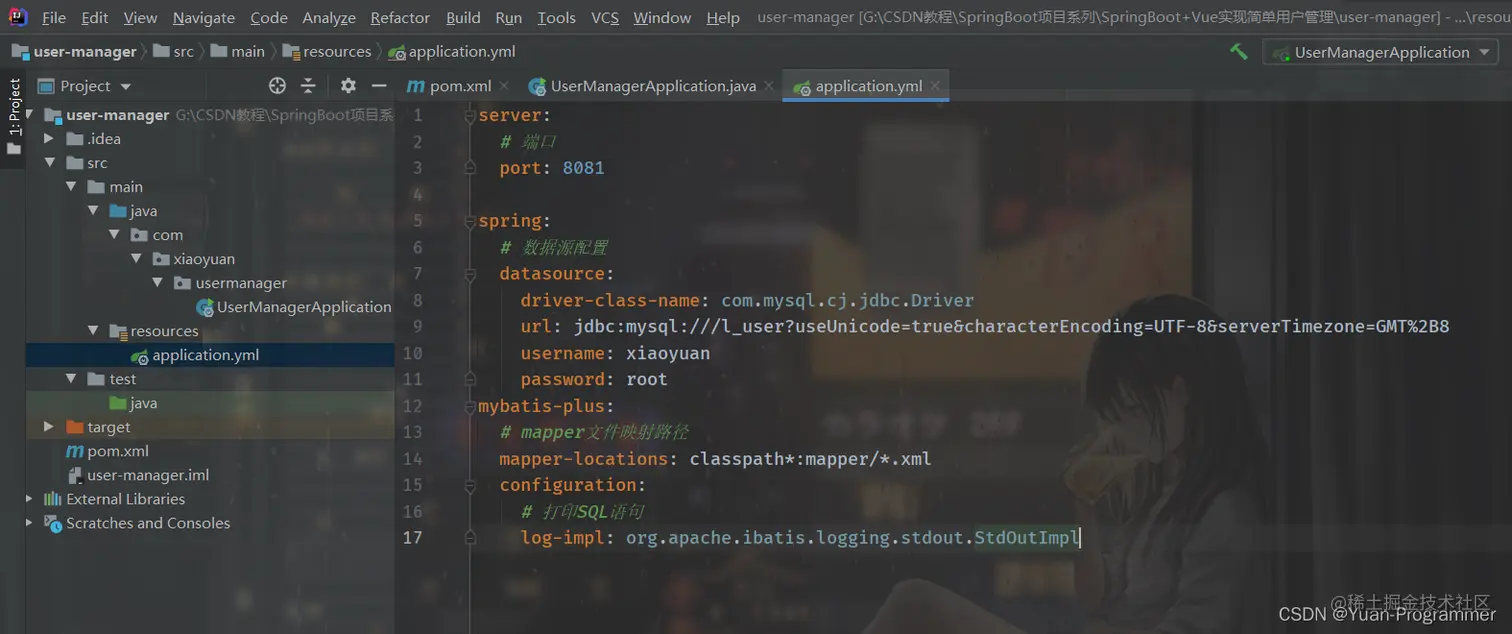Viewport: 1512px width, 634px height.
Task: Click the fold marker at line 5
Action: 470,221
